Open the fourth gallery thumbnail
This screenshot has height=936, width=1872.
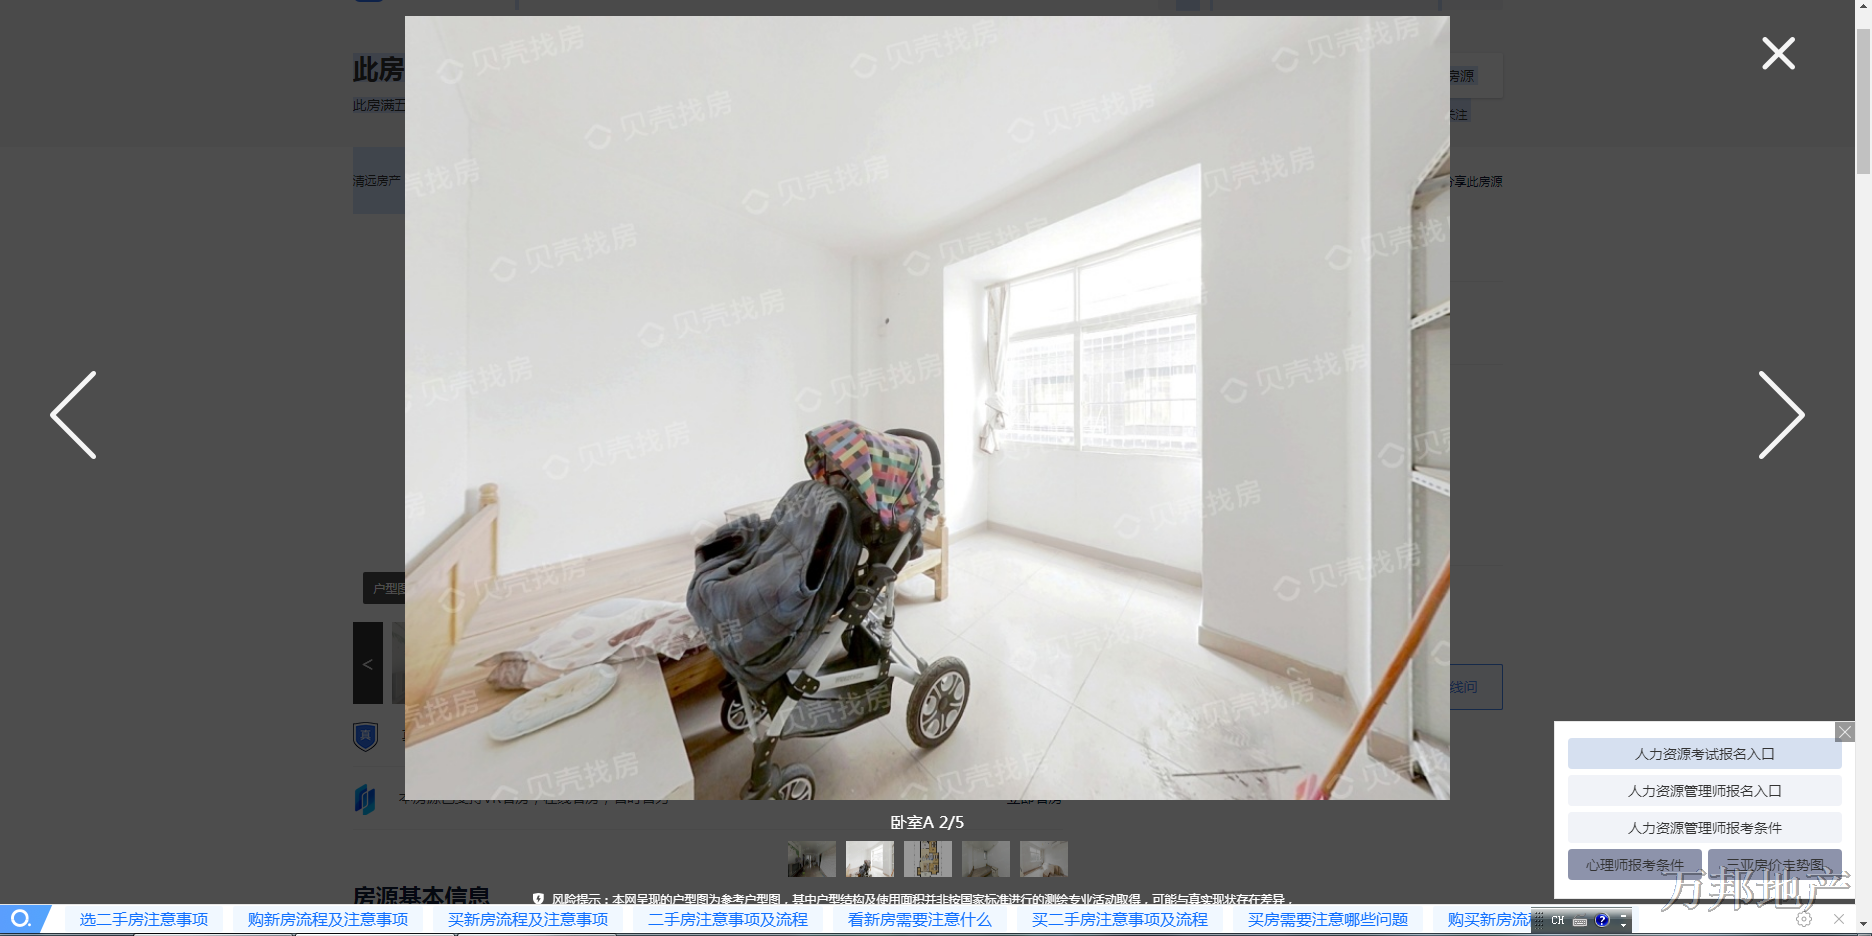[985, 859]
